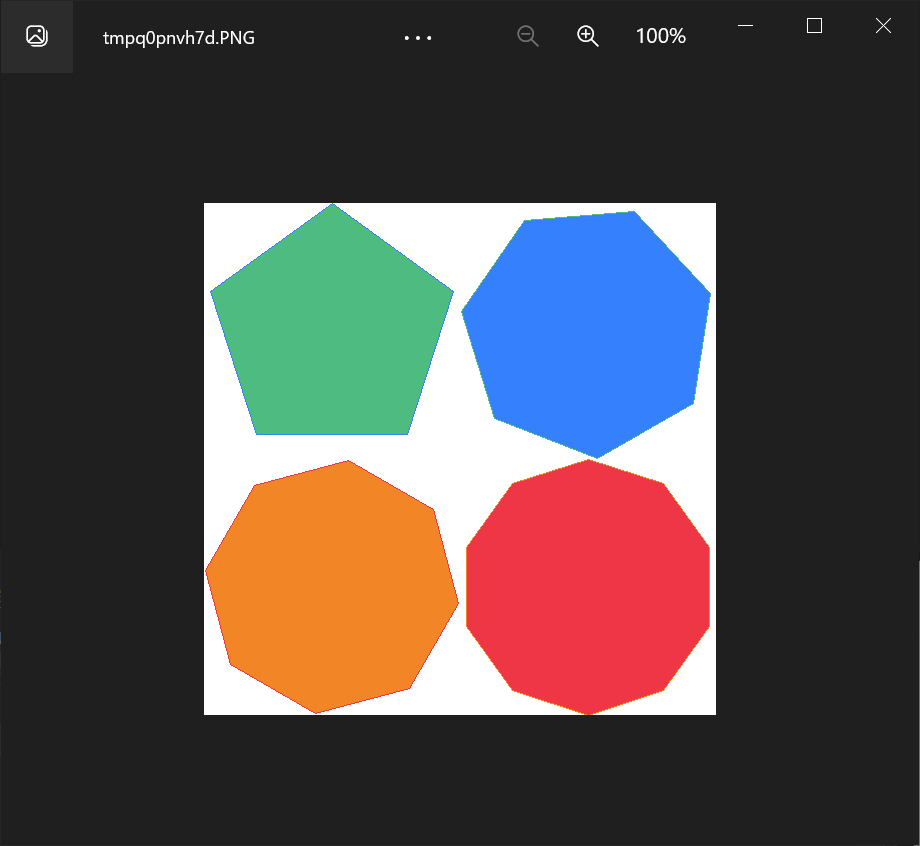Open the Photos app gallery icon
The image size is (920, 846).
pyautogui.click(x=36, y=36)
